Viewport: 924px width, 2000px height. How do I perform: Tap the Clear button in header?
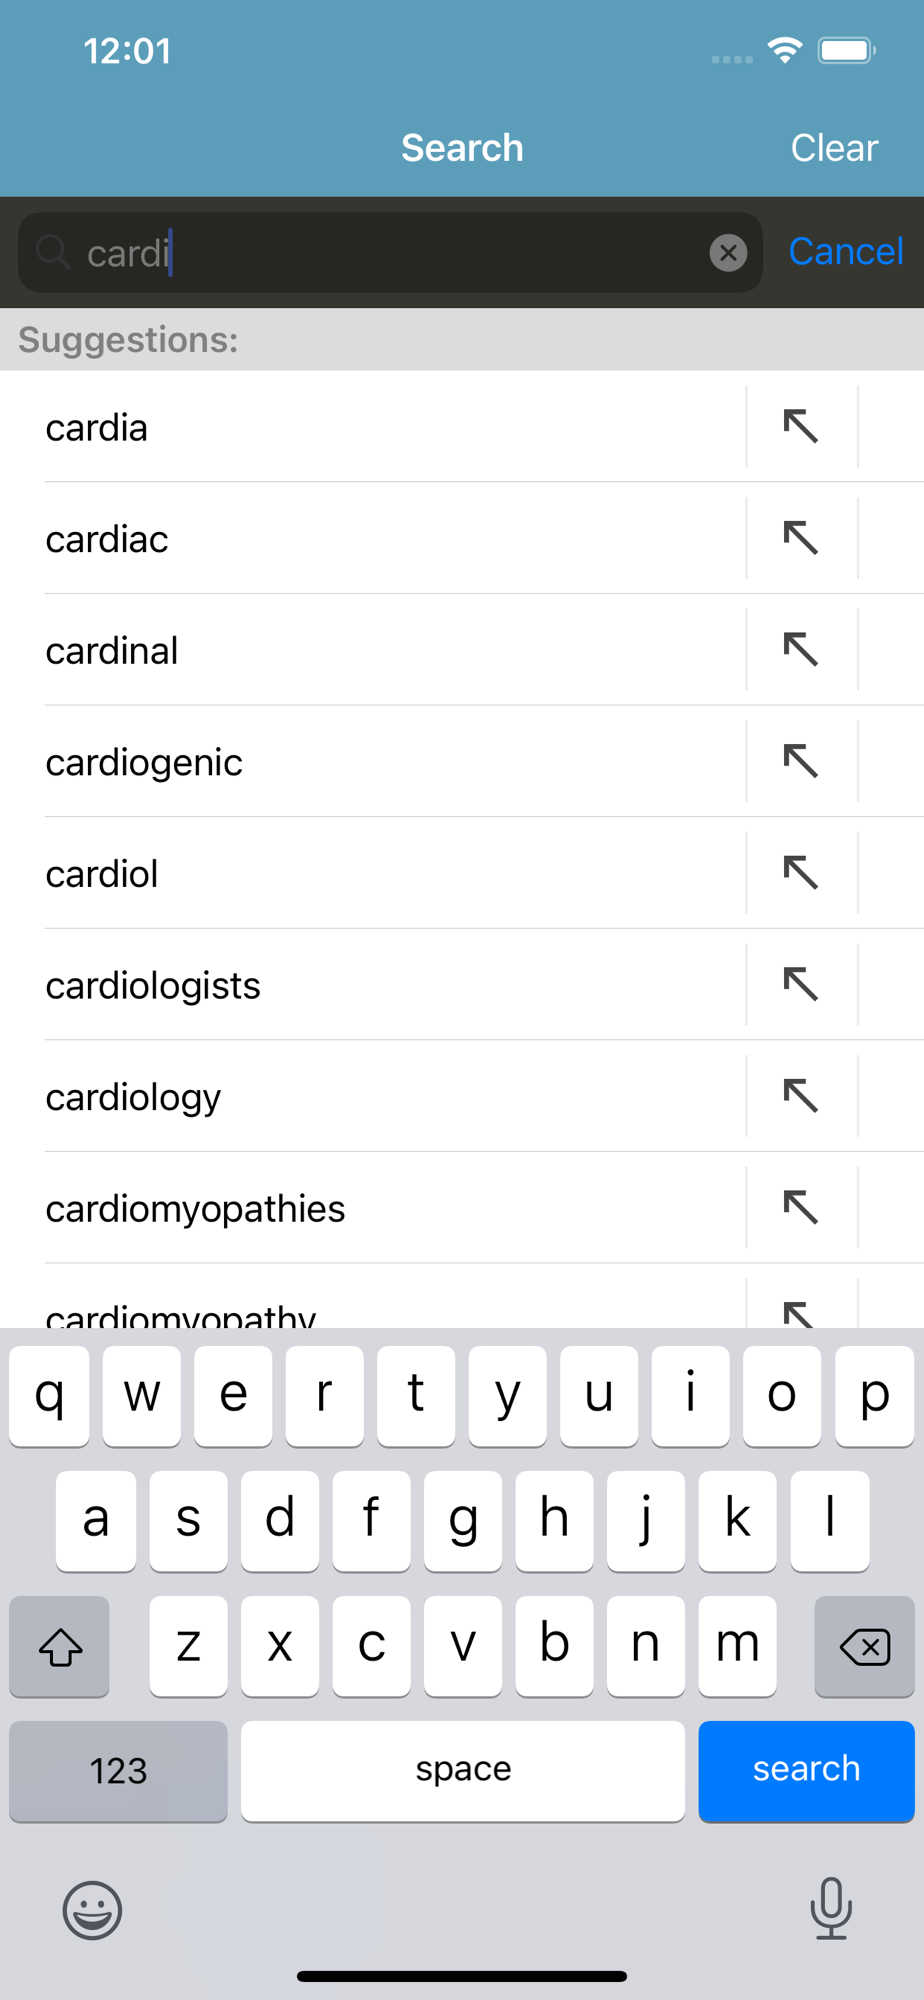click(834, 148)
